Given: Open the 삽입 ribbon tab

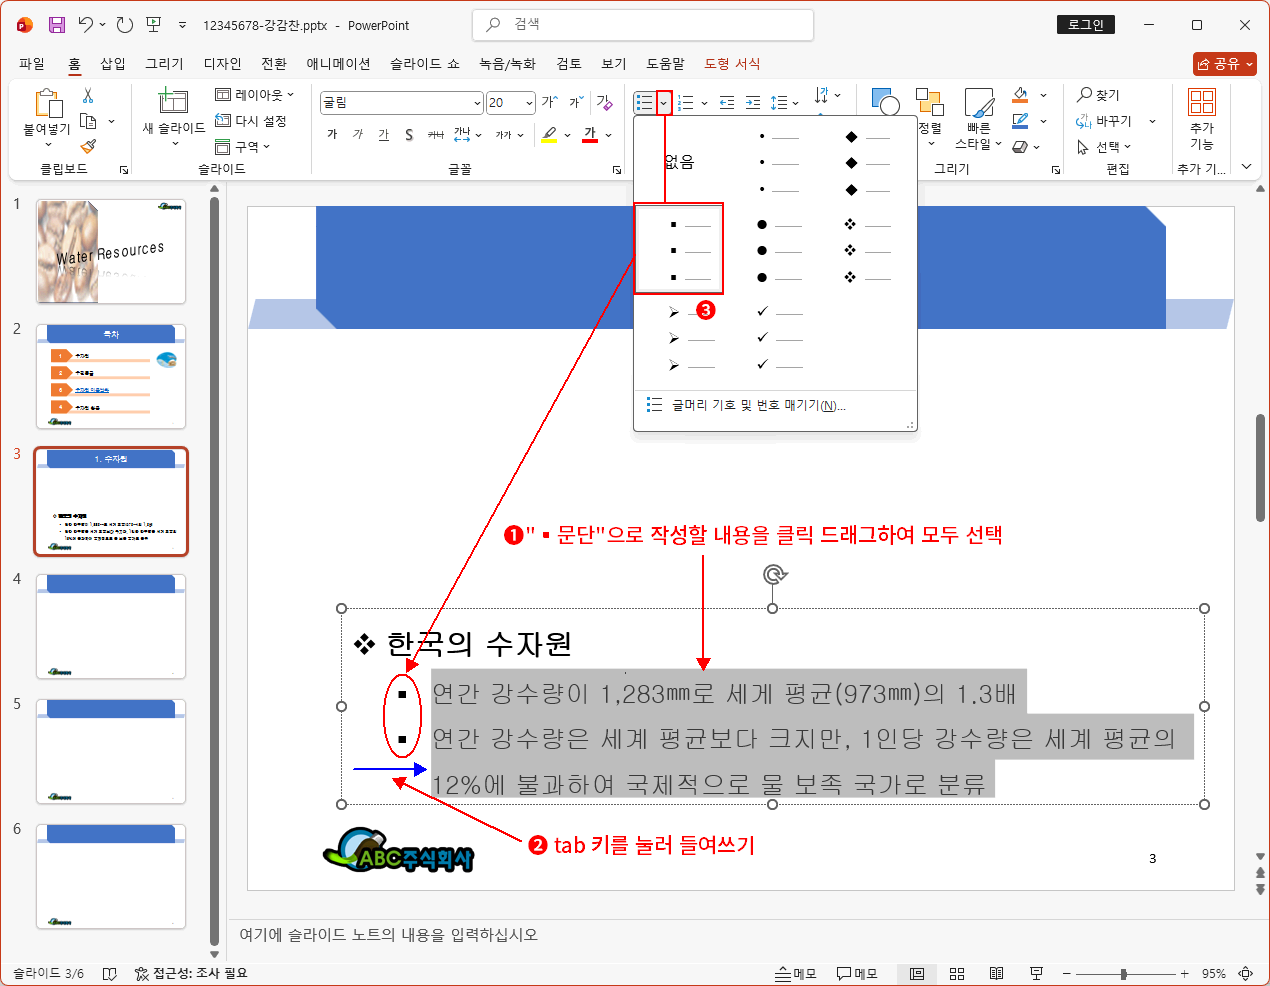Looking at the screenshot, I should pos(113,63).
